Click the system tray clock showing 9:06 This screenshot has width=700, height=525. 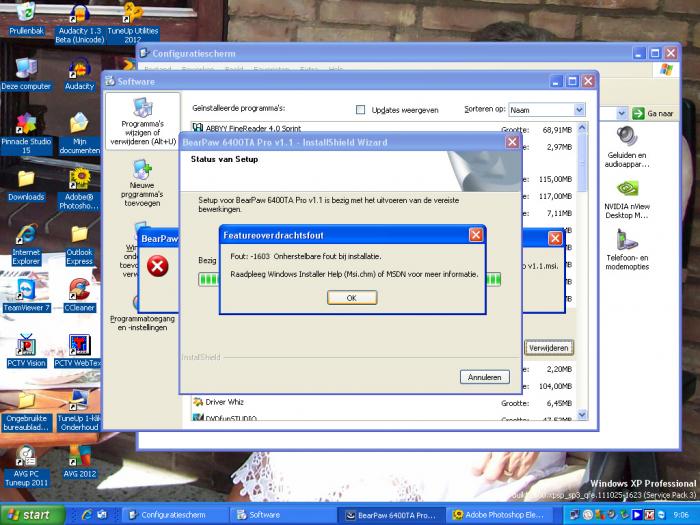point(681,515)
